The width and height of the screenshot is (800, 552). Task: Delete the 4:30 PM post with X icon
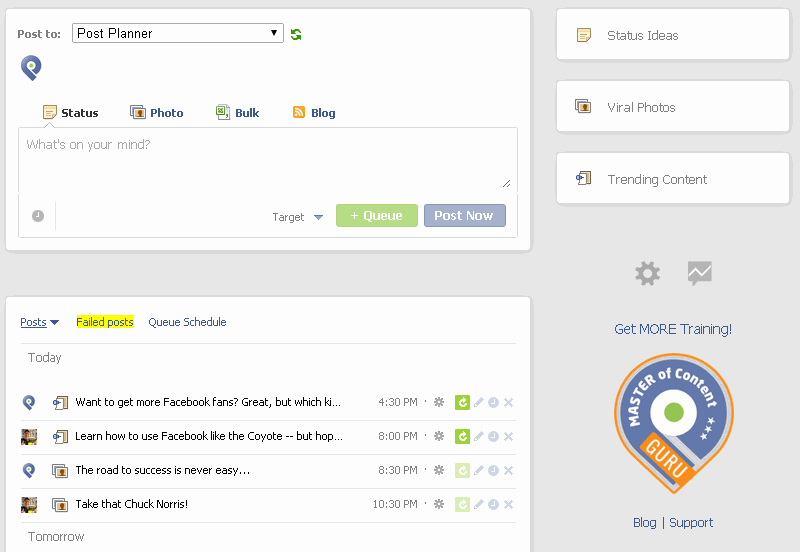(508, 402)
